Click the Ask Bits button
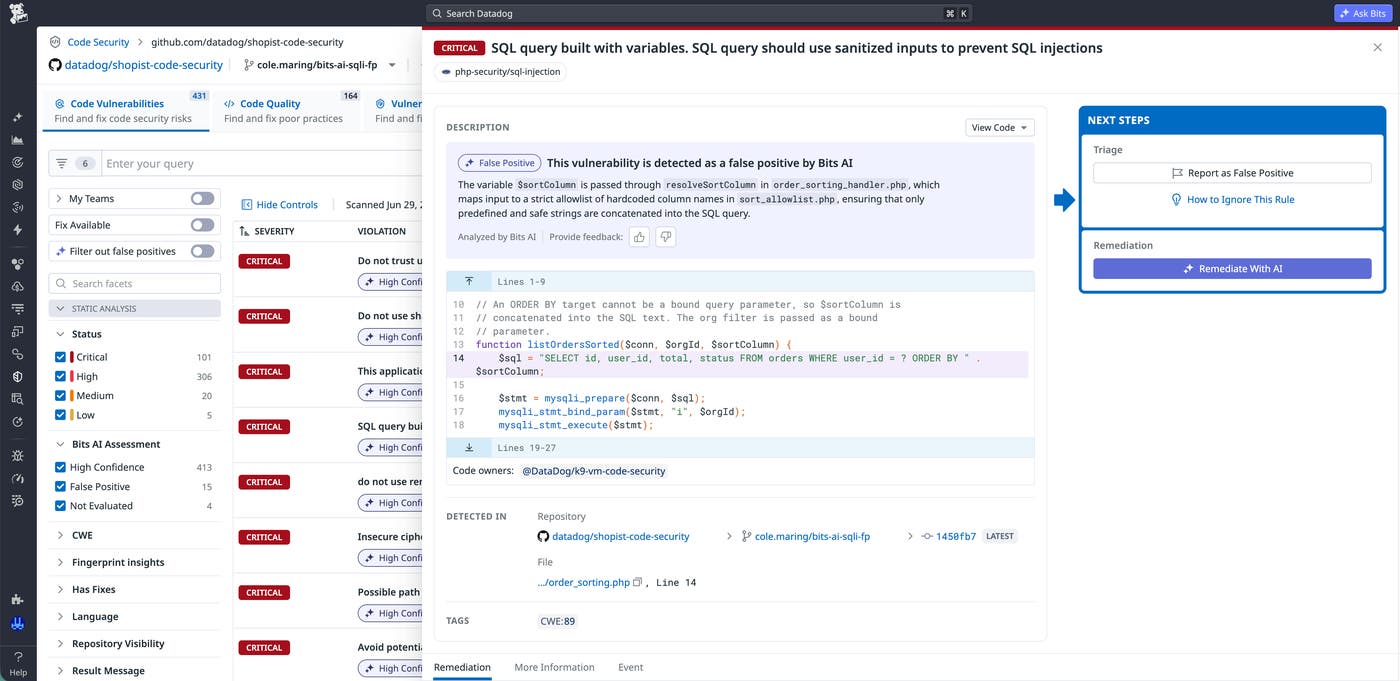Viewport: 1400px width, 681px height. 1361,14
